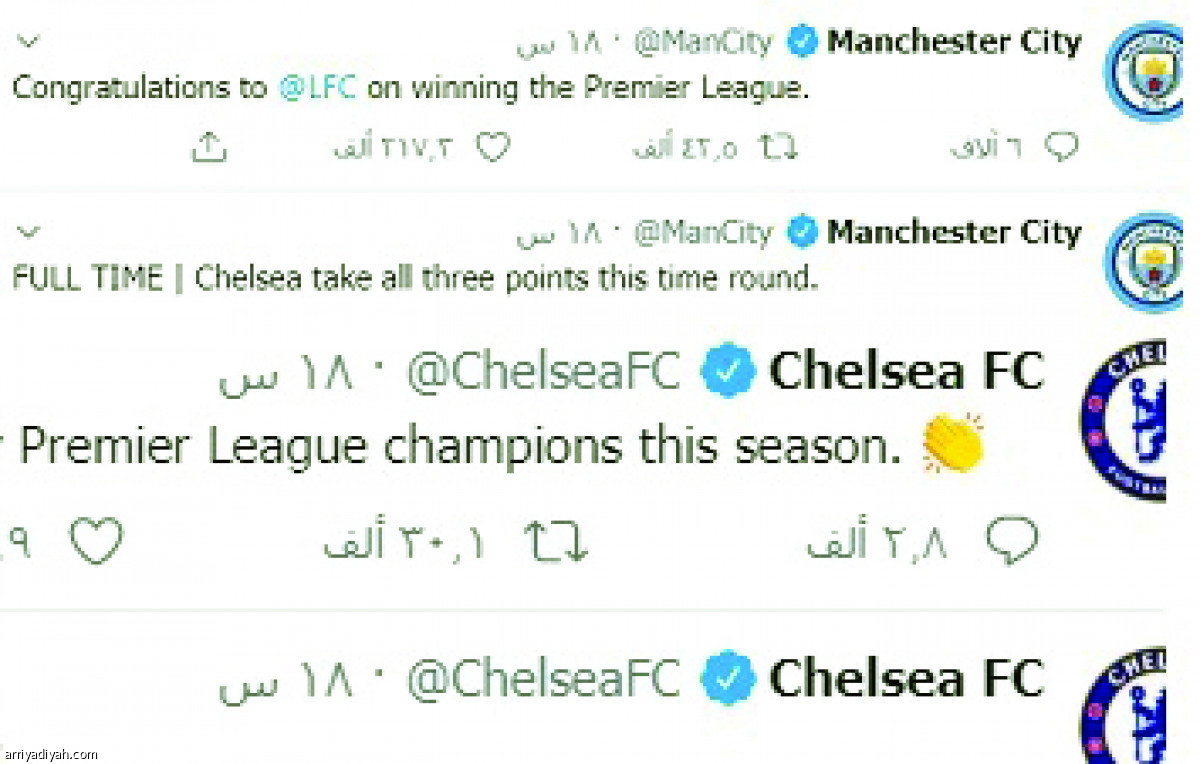Like the Chelsea Premier League champions tweet
This screenshot has height=764, width=1200.
(x=97, y=541)
